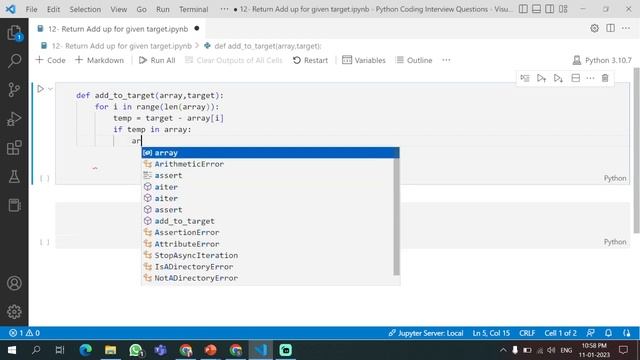The height and width of the screenshot is (360, 640).
Task: Open Run and Debug view
Action: (14, 119)
